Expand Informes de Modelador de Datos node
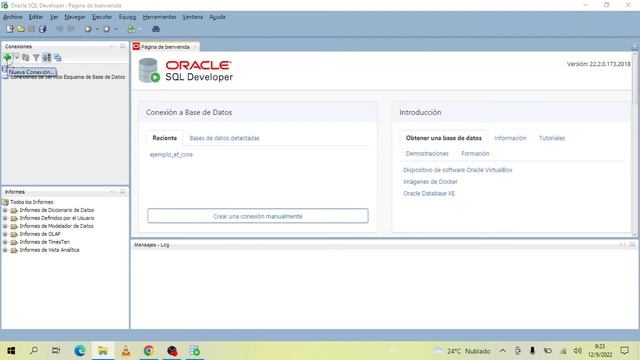The width and height of the screenshot is (640, 360). click(5, 226)
